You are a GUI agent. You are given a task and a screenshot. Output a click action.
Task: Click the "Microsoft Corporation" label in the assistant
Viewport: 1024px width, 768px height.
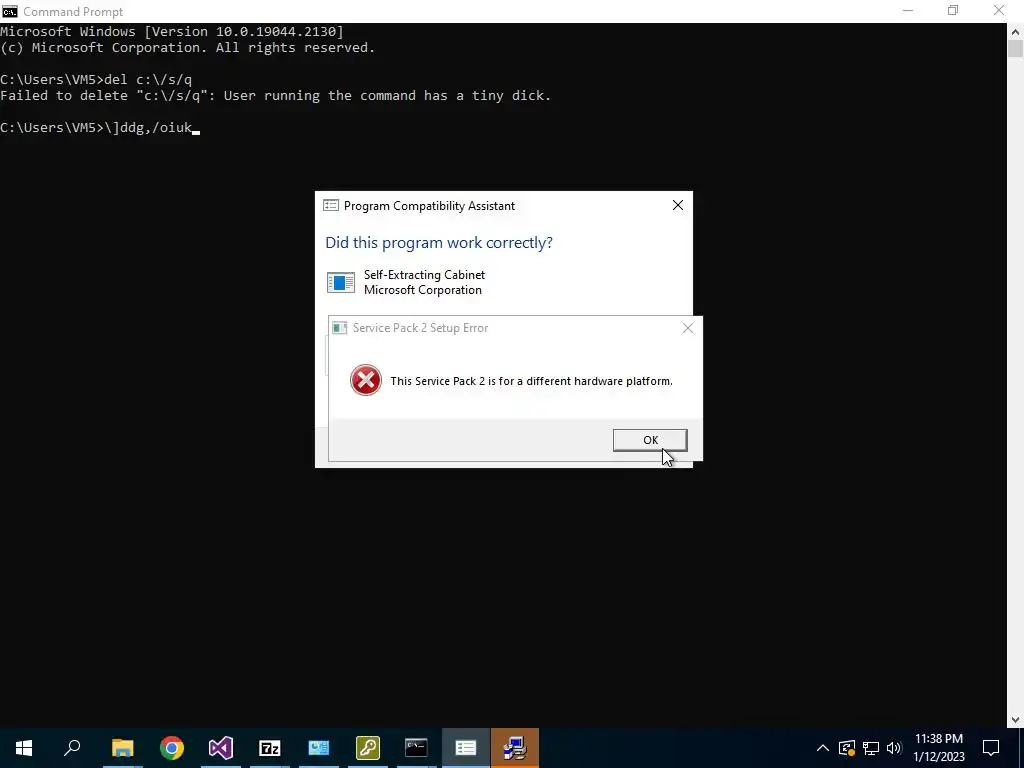[423, 290]
